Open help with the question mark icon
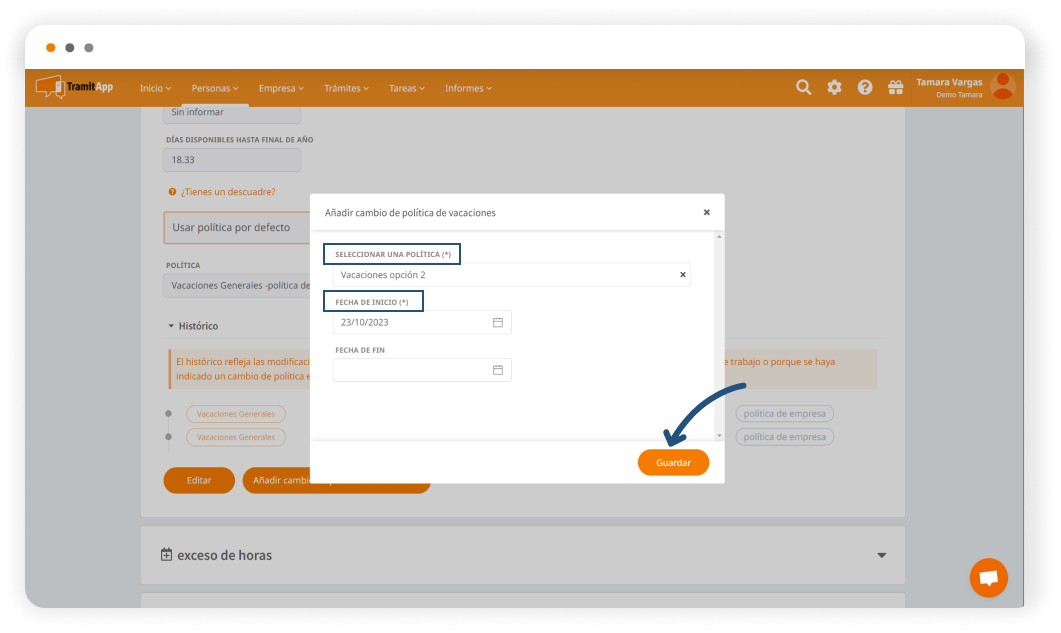 [x=865, y=88]
